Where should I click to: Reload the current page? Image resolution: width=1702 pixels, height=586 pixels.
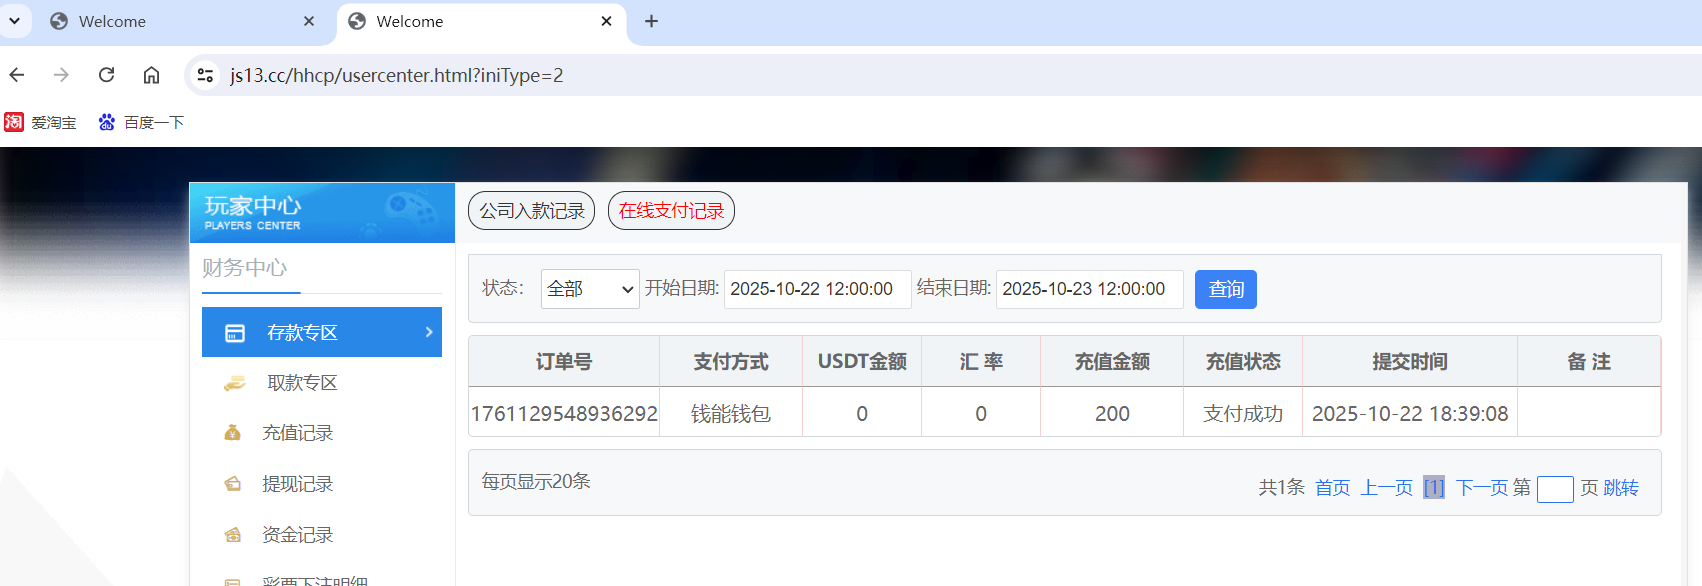(106, 75)
